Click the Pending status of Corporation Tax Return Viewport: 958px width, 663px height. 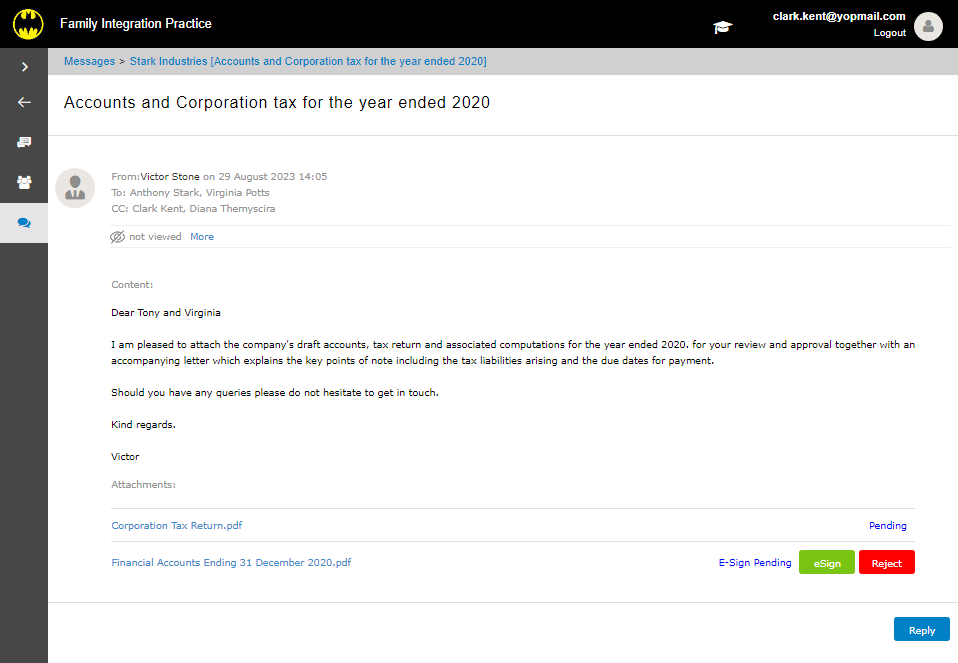[887, 526]
